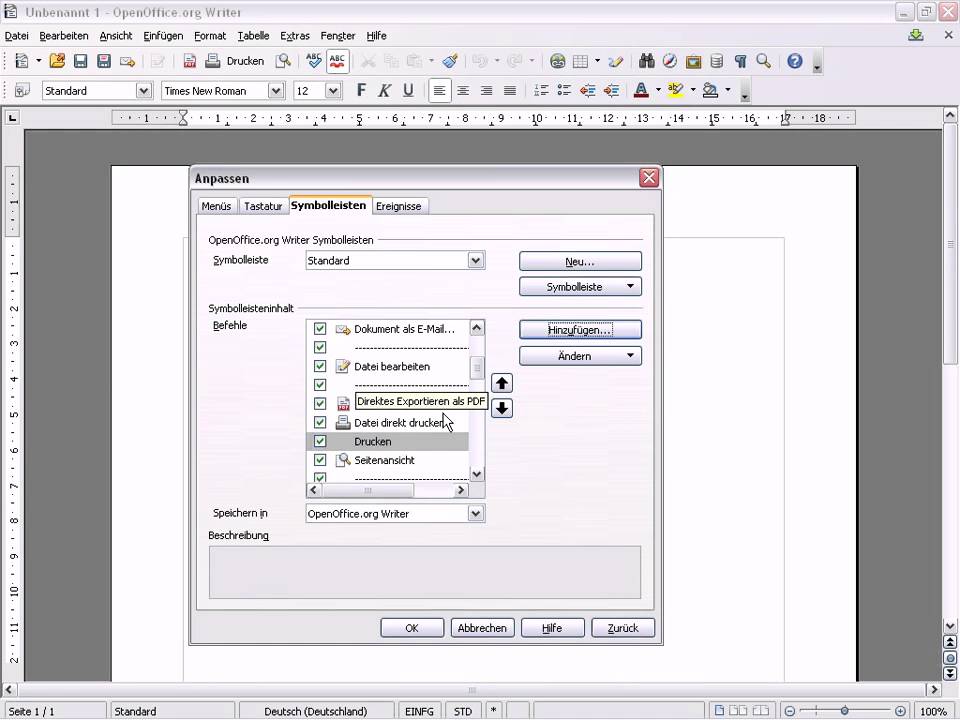Uncheck the Dokument als E-Mail checkbox
Image resolution: width=960 pixels, height=720 pixels.
coord(320,329)
